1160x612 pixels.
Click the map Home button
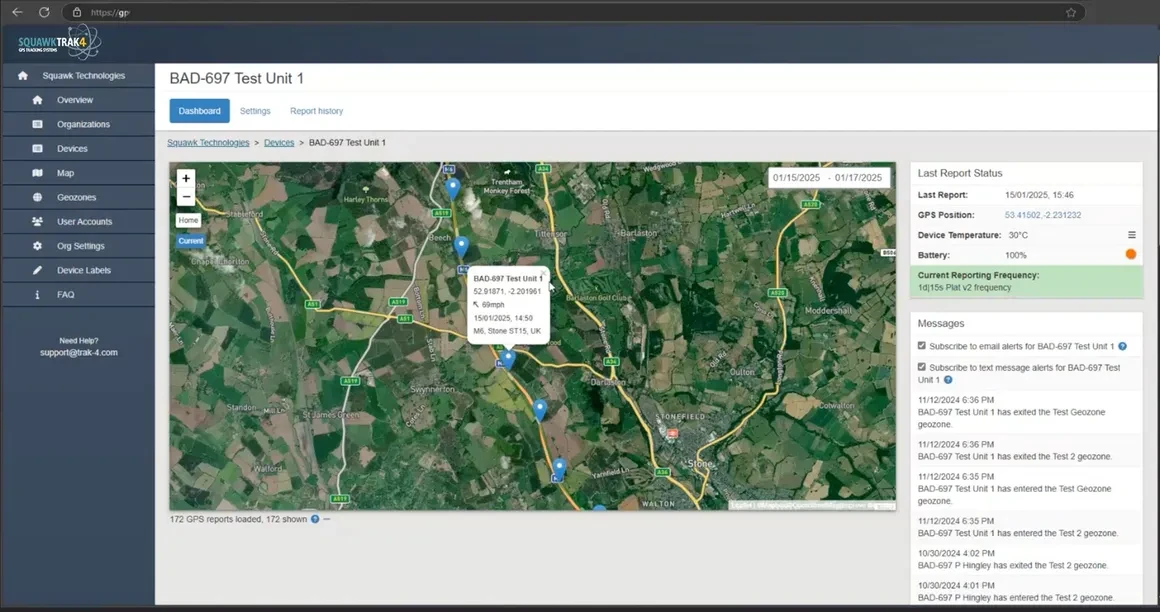pyautogui.click(x=188, y=220)
